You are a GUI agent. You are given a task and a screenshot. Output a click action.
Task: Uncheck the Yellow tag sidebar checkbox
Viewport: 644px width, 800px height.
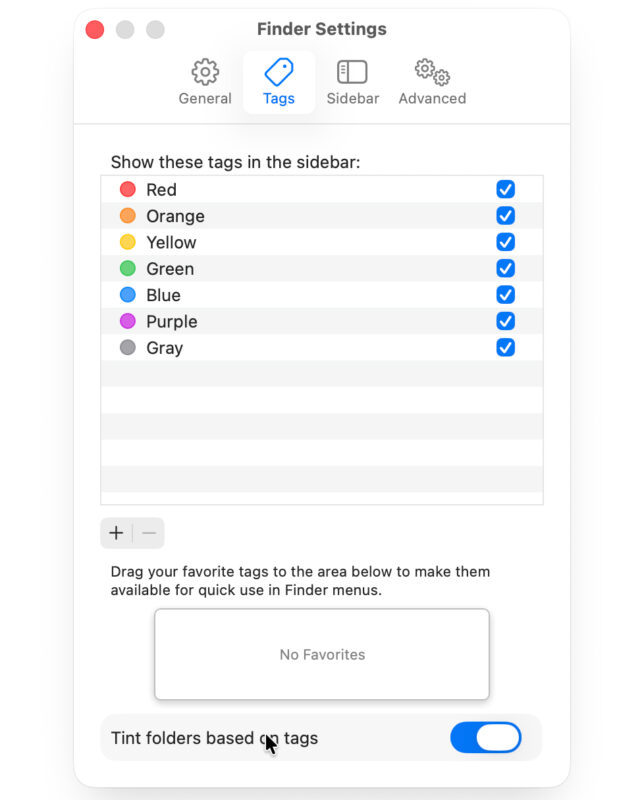point(506,242)
